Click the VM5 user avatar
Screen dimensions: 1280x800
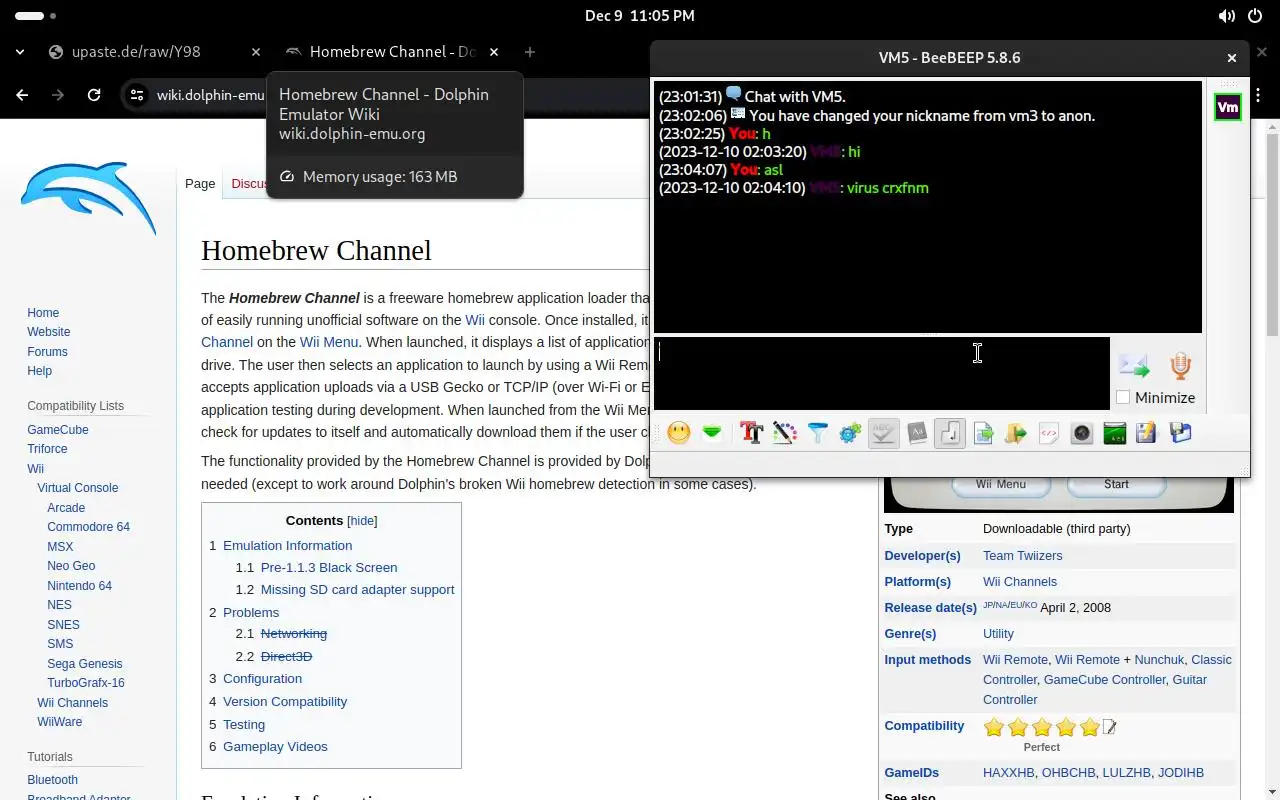point(1227,107)
